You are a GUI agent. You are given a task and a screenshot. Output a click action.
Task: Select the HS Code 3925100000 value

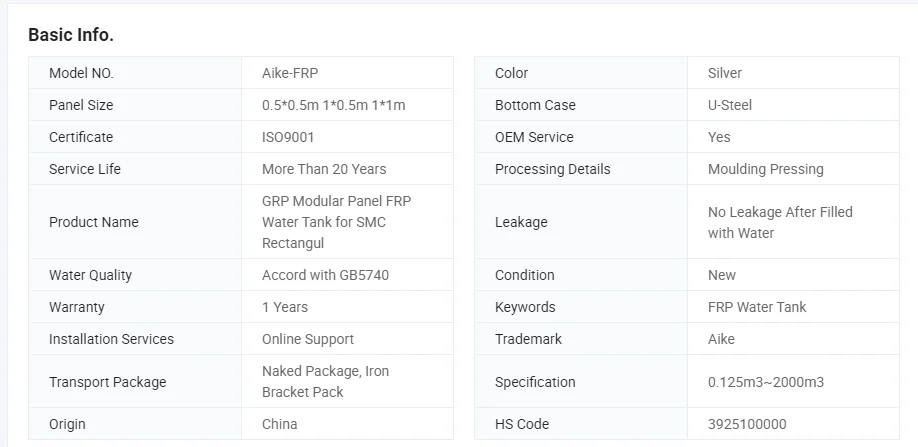click(747, 424)
